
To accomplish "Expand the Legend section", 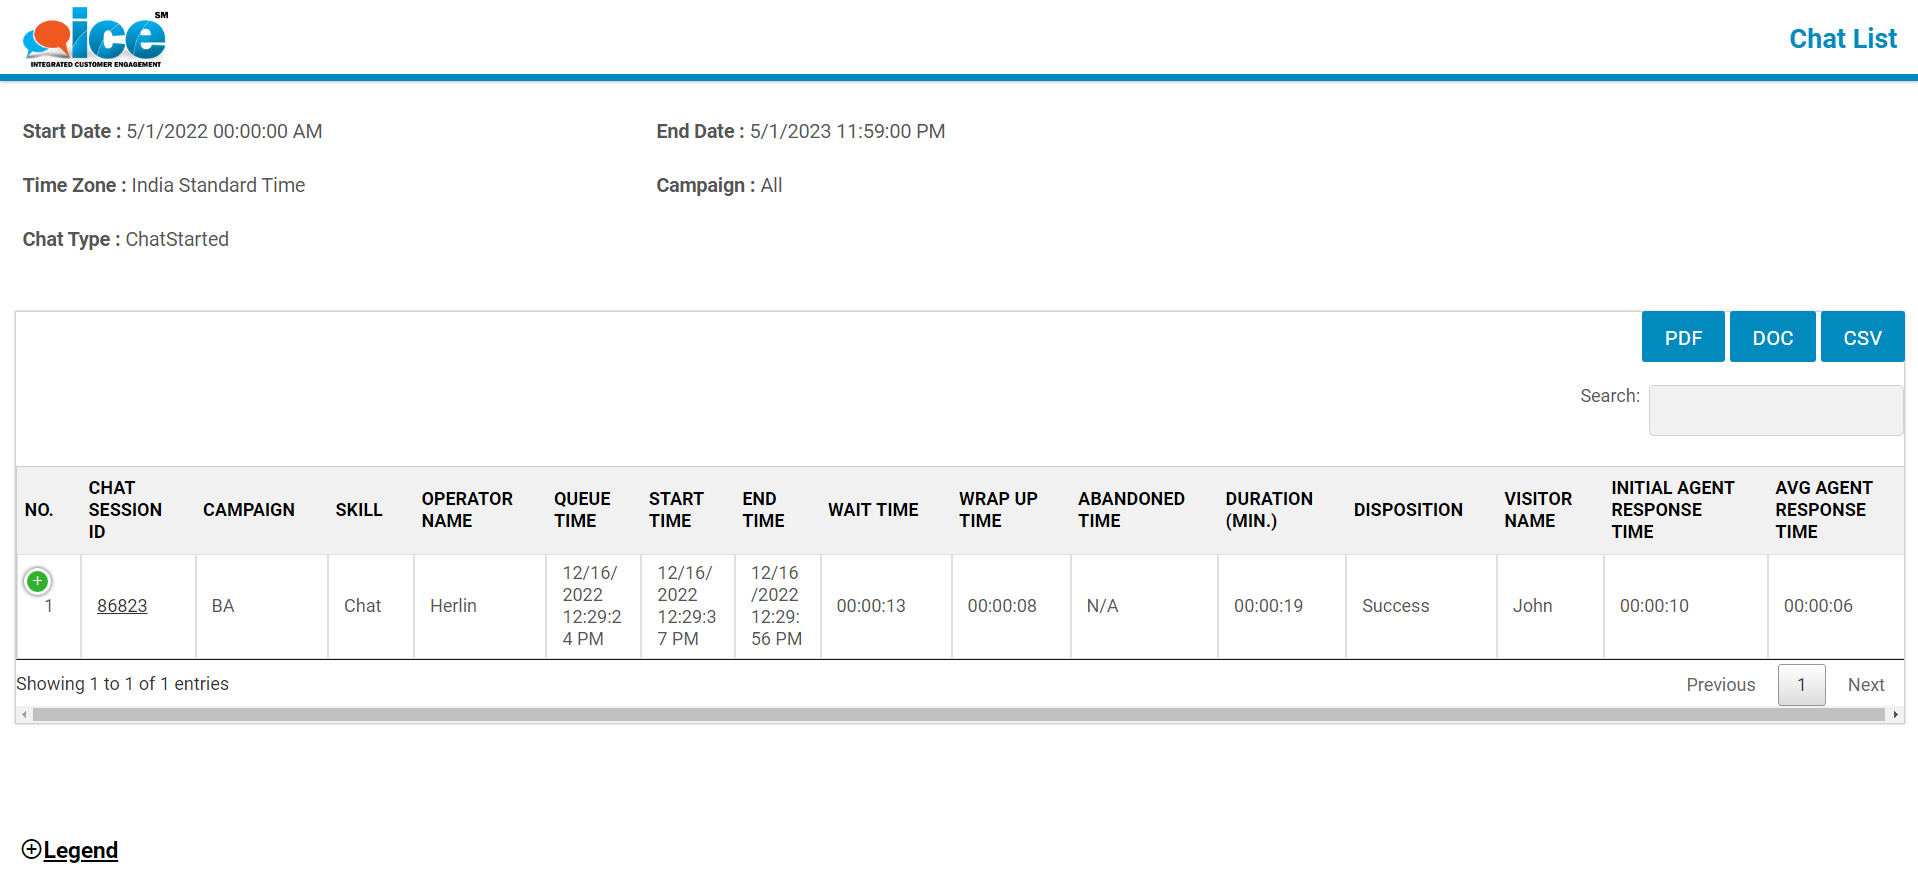I will (70, 850).
